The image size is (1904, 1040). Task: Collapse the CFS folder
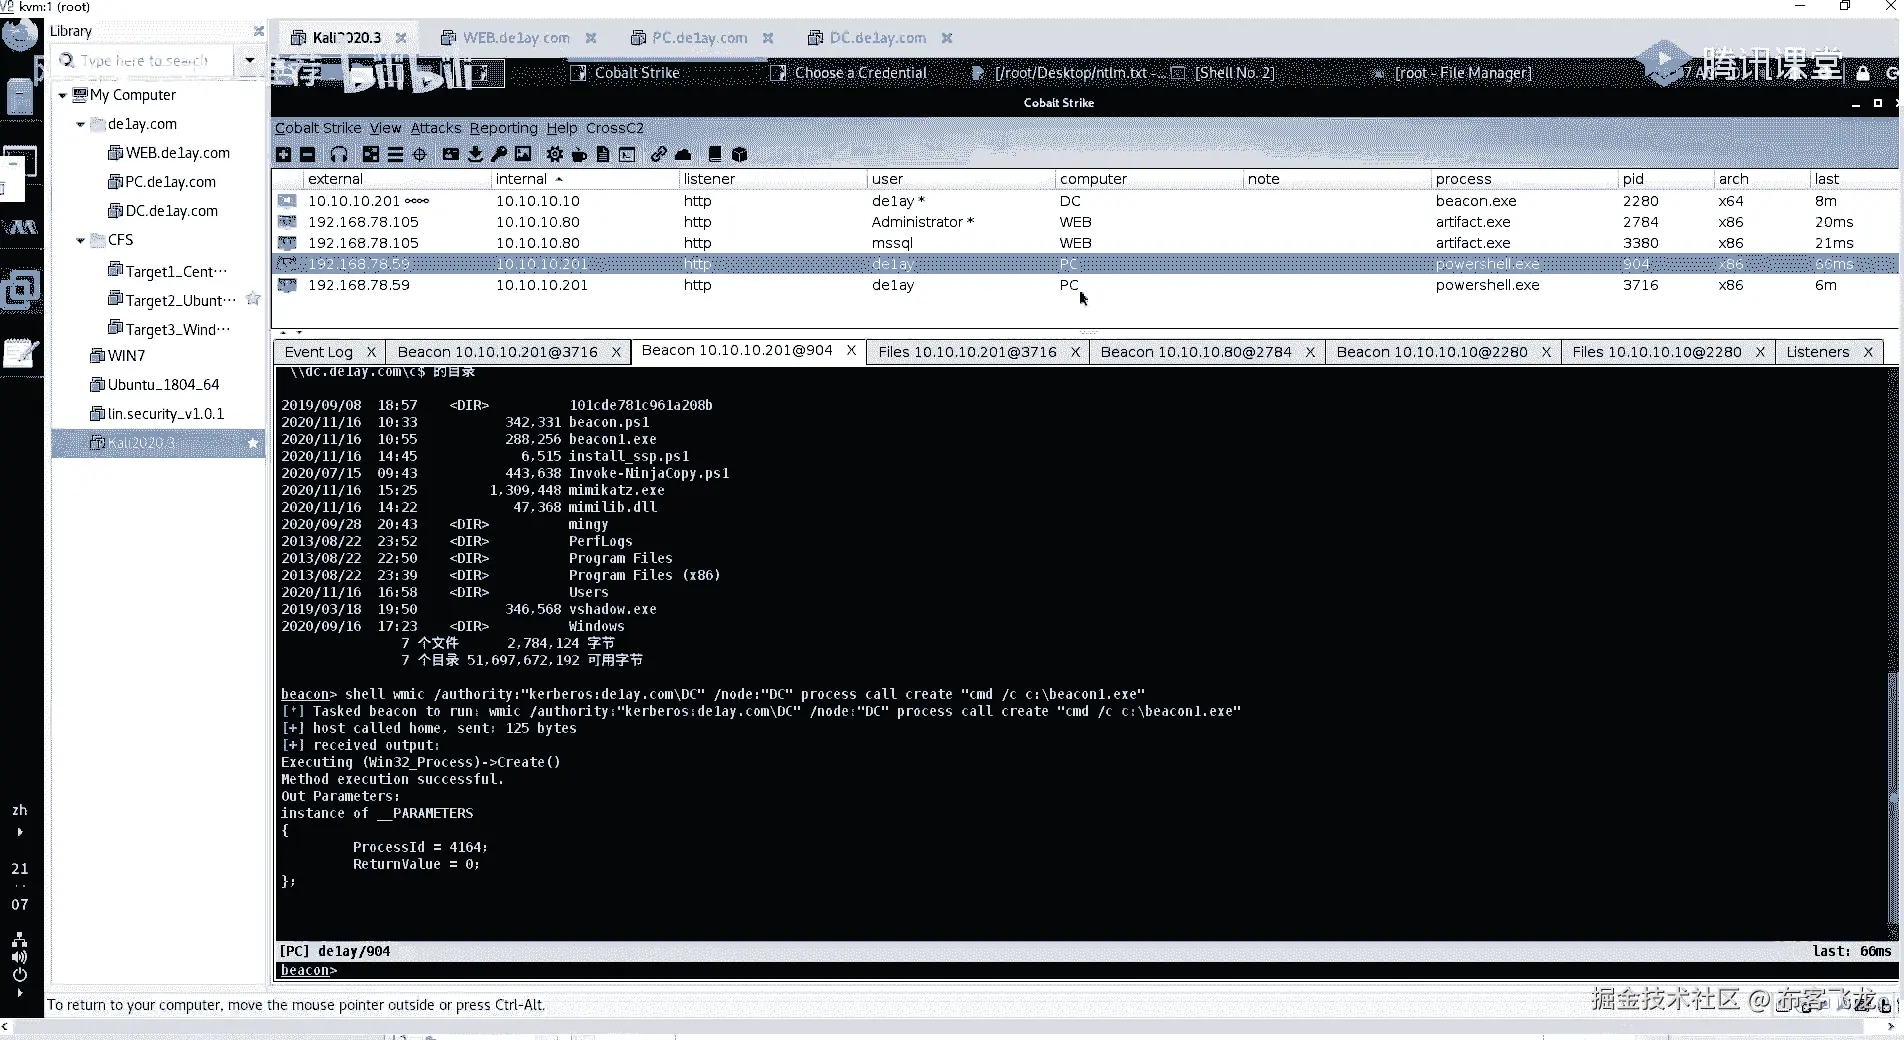pyautogui.click(x=81, y=240)
